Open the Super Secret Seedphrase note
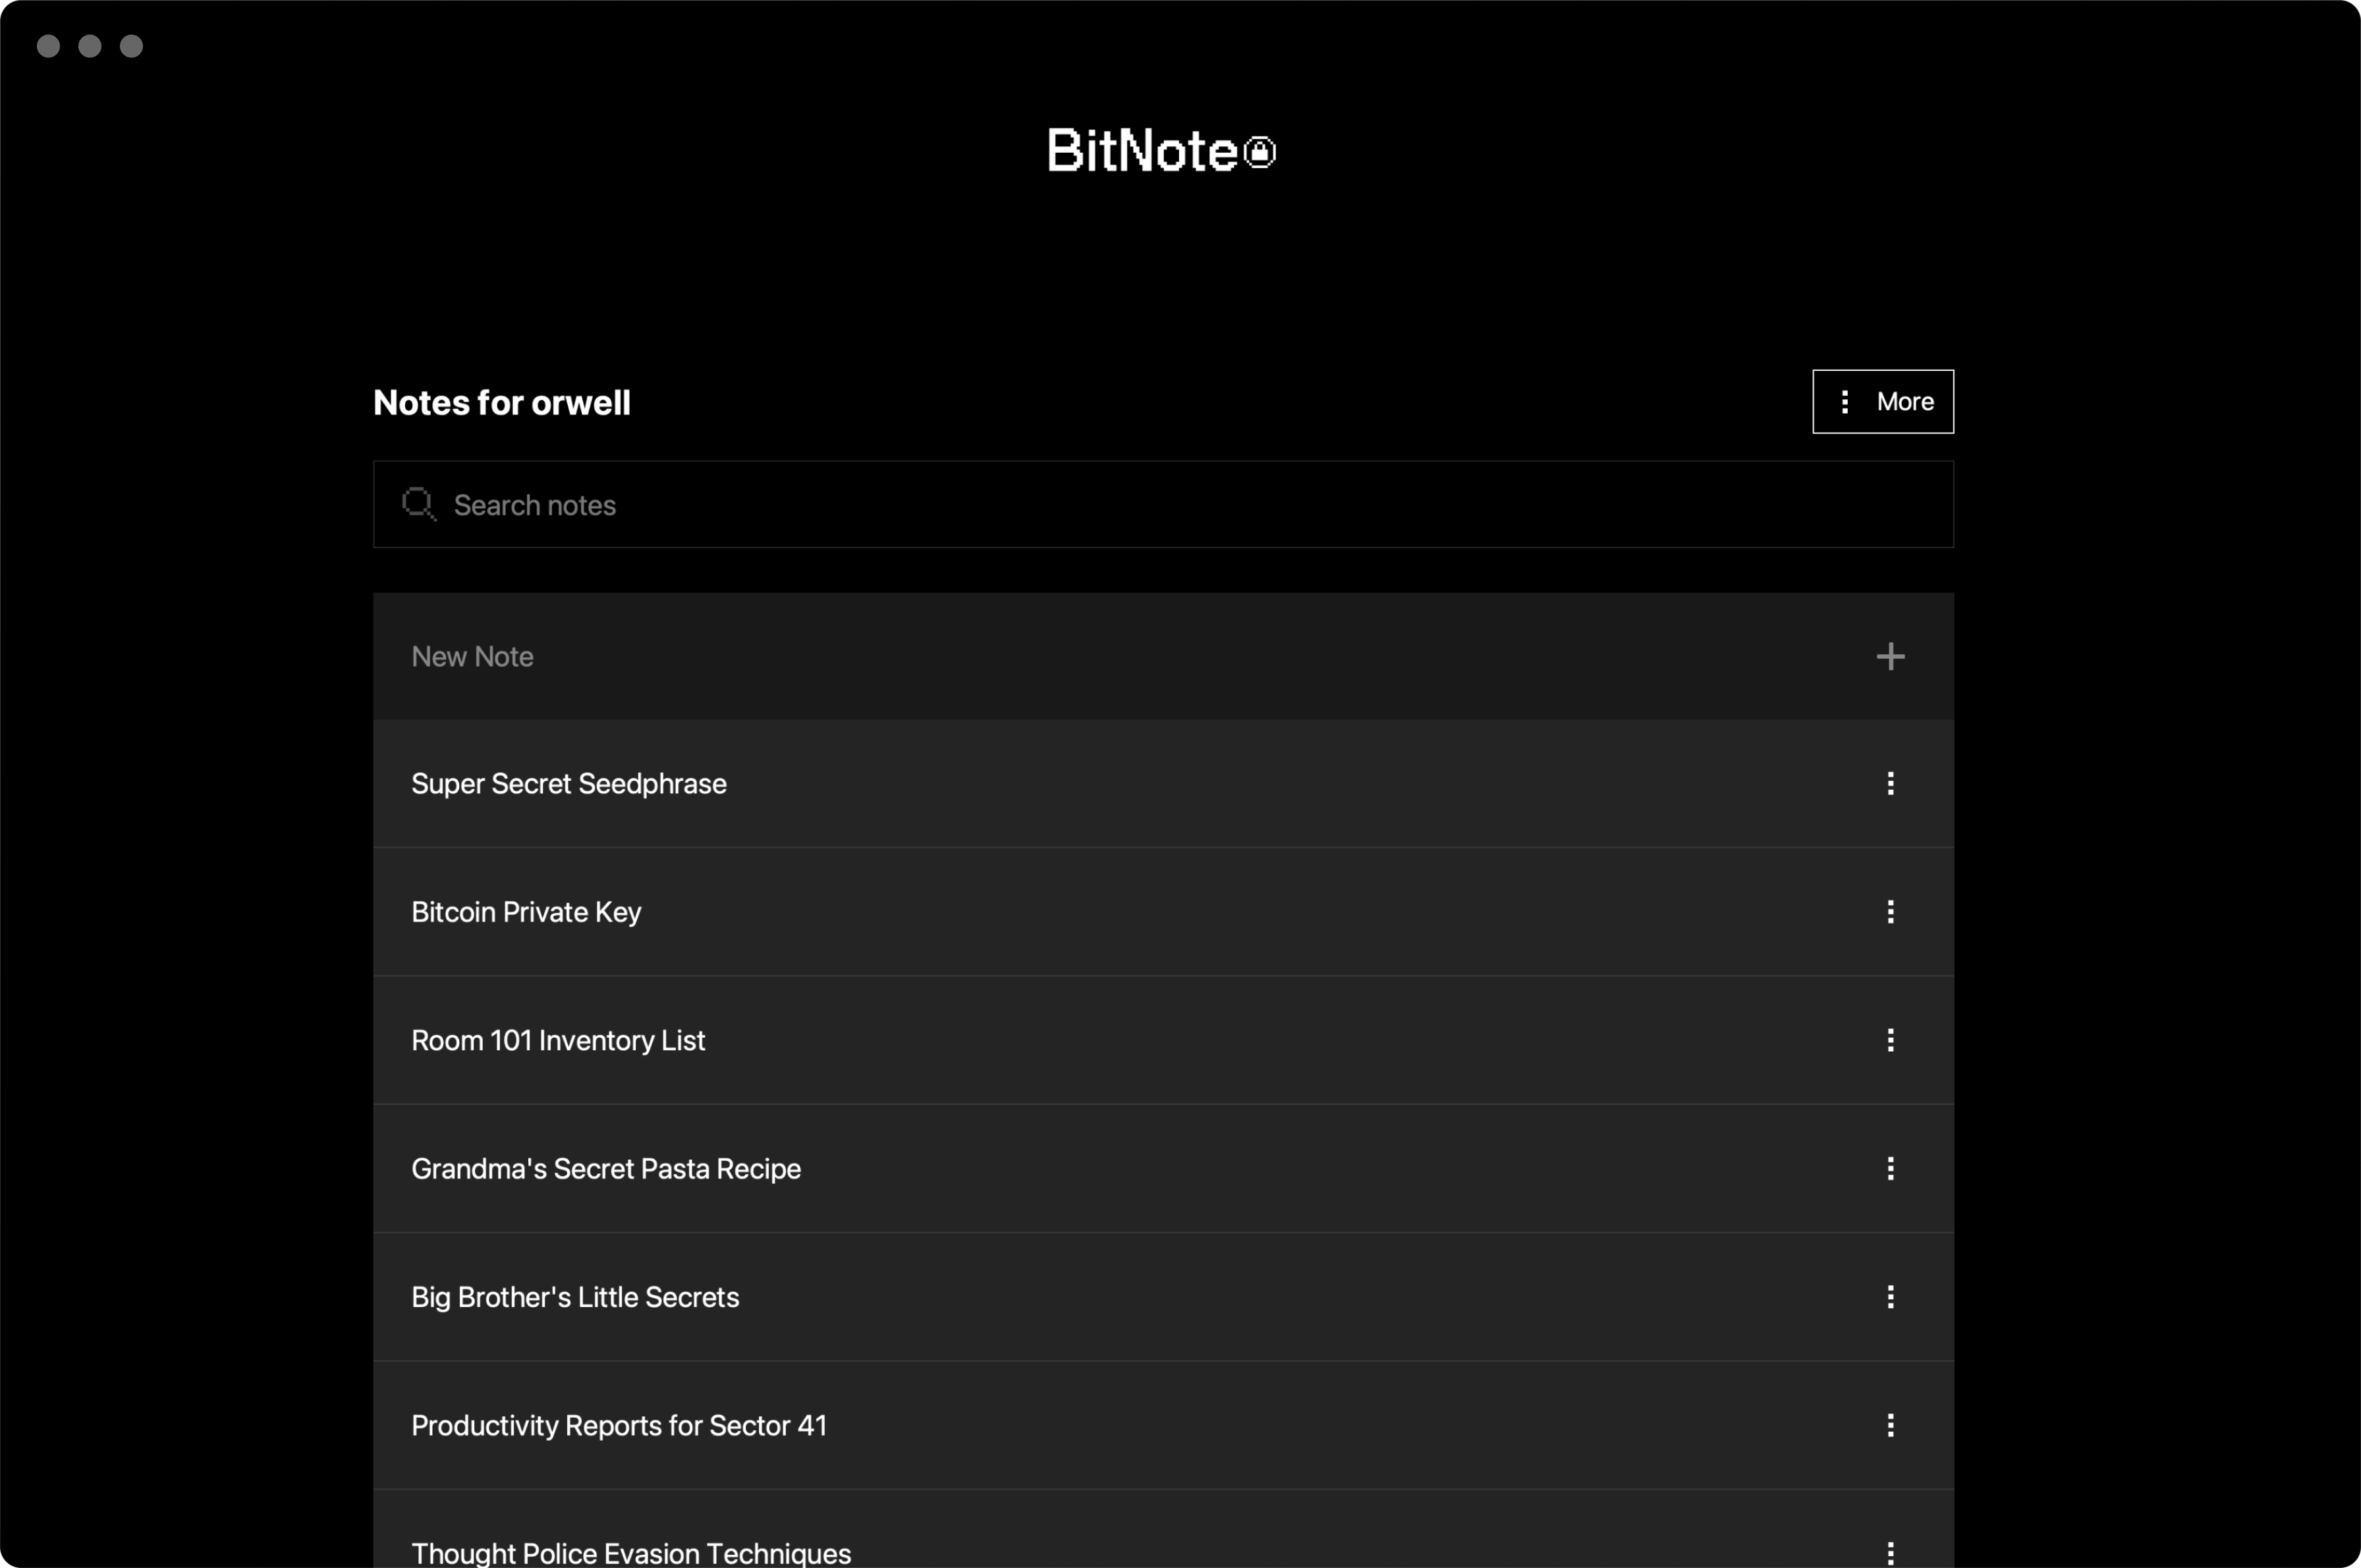This screenshot has height=1568, width=2361. [568, 783]
